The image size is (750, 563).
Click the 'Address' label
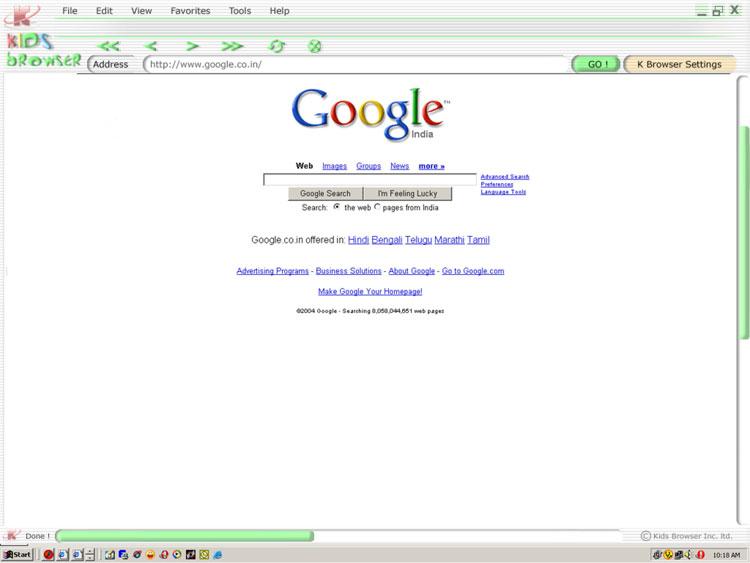click(x=110, y=64)
